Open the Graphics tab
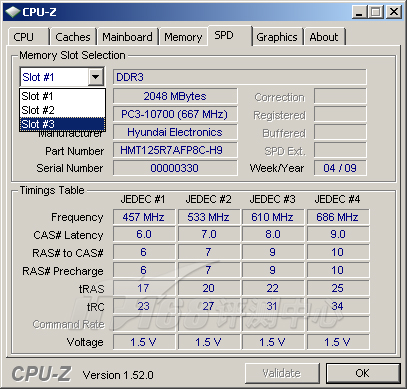407x389 pixels. click(277, 37)
